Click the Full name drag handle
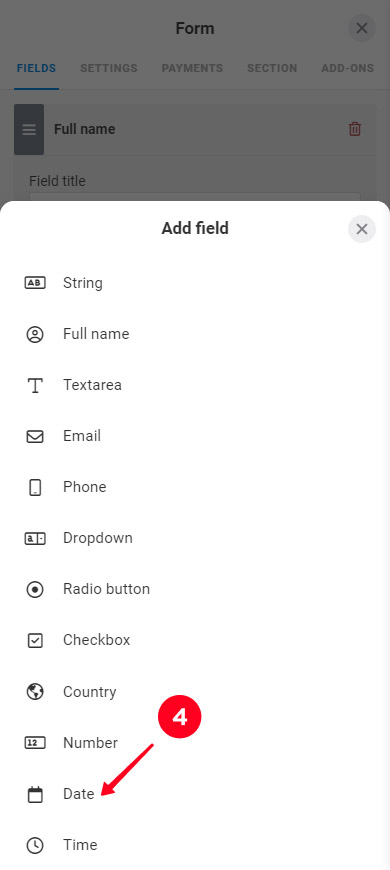390x870 pixels. tap(29, 129)
